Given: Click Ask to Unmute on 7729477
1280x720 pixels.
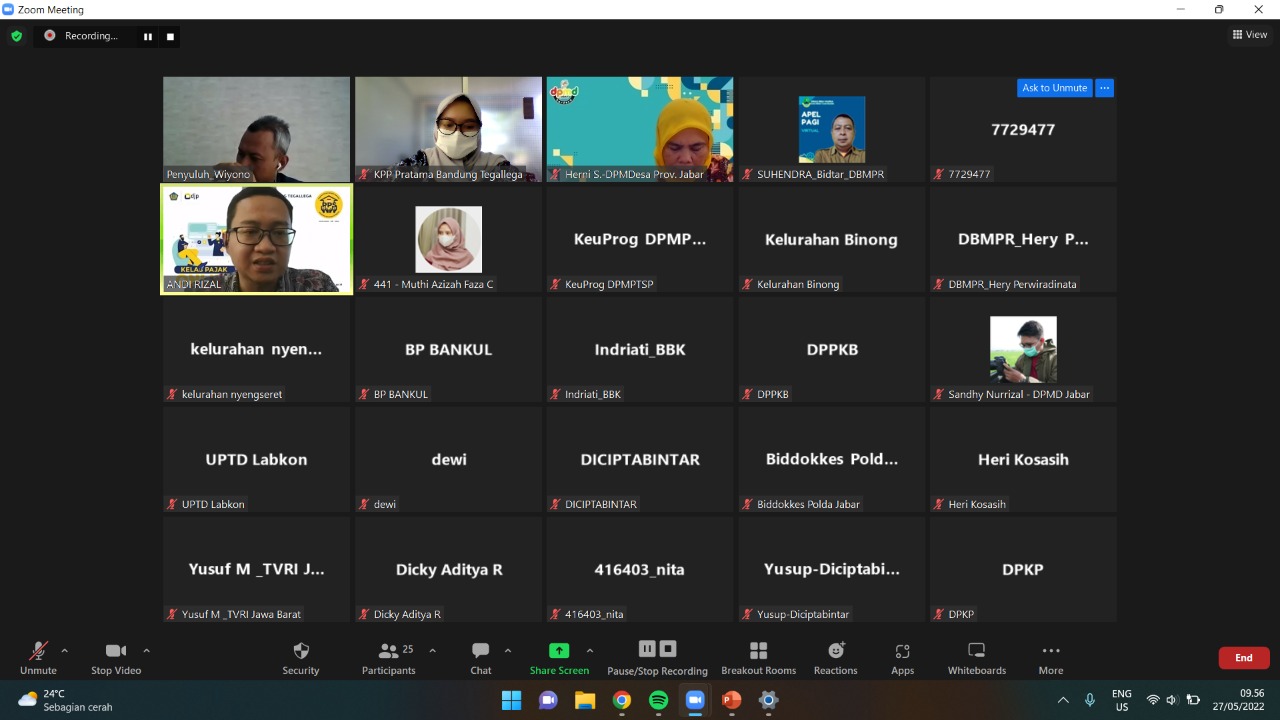Looking at the screenshot, I should coord(1054,88).
